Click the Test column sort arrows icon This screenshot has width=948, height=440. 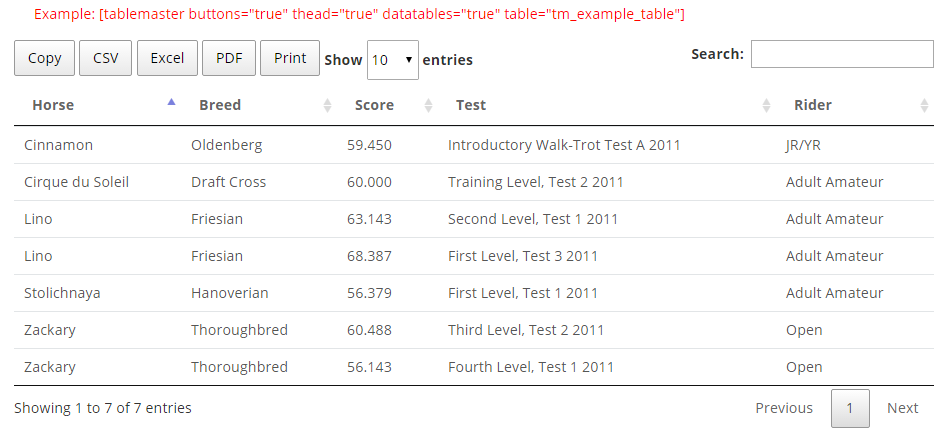point(766,106)
